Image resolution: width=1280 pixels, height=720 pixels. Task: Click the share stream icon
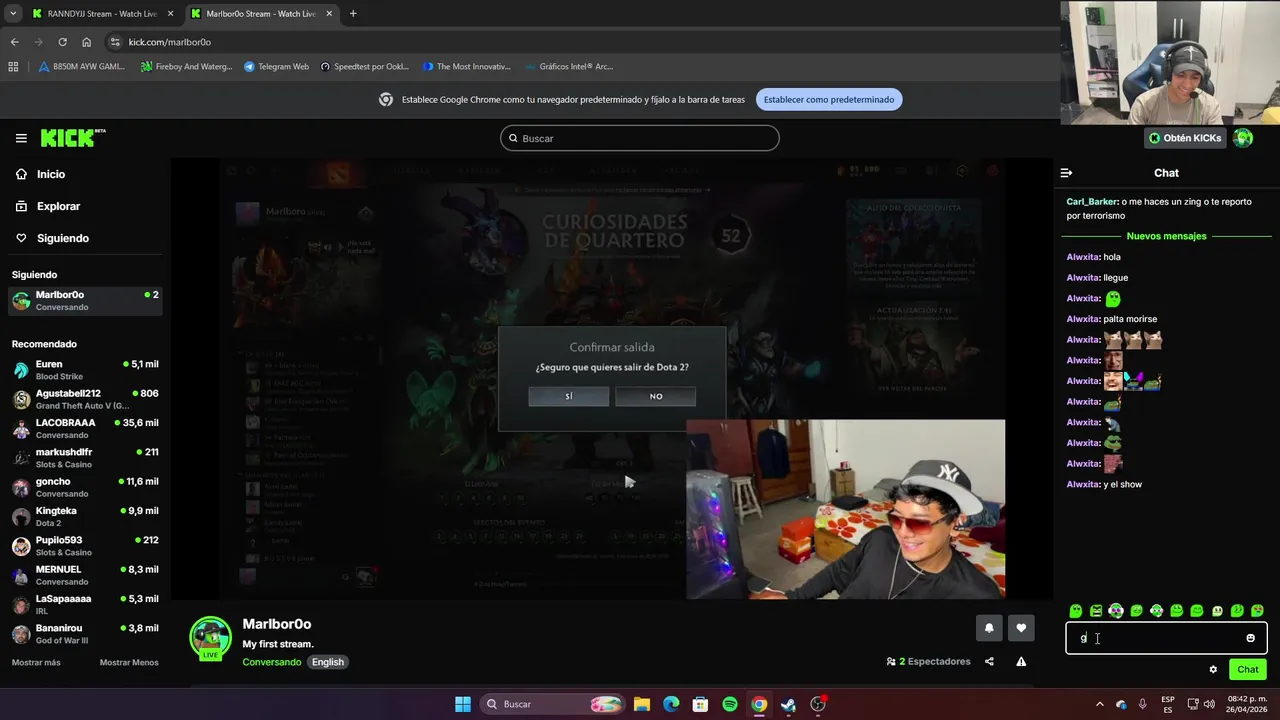[989, 661]
